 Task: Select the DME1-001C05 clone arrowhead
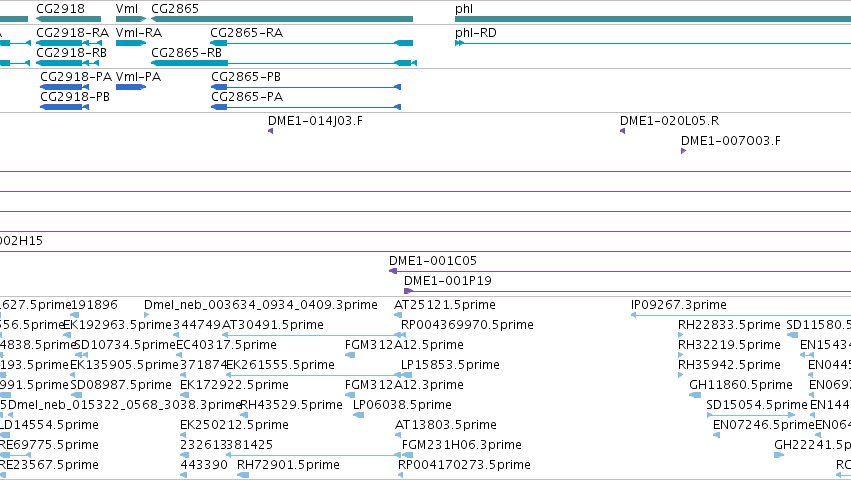coord(393,271)
